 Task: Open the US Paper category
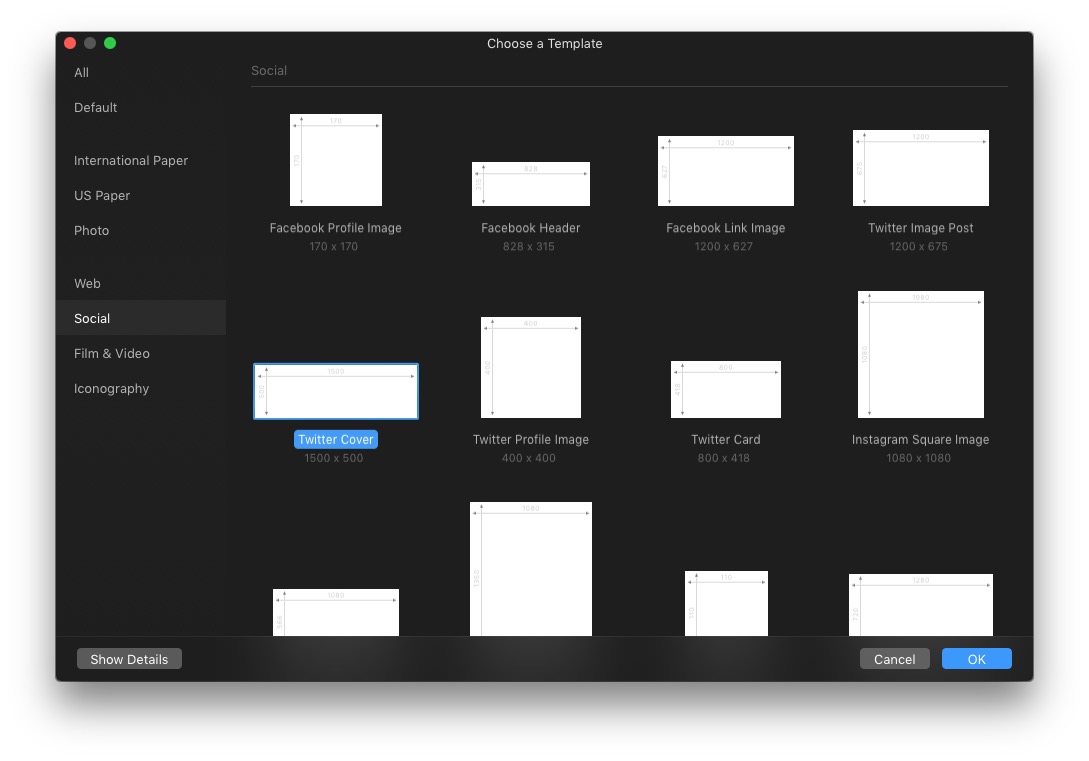pos(102,196)
